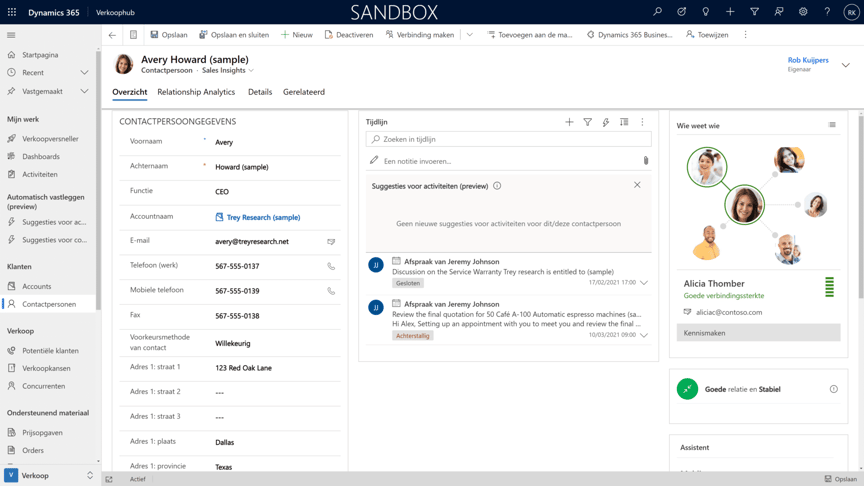Open Potentiële klanten in the sidebar

(x=50, y=350)
